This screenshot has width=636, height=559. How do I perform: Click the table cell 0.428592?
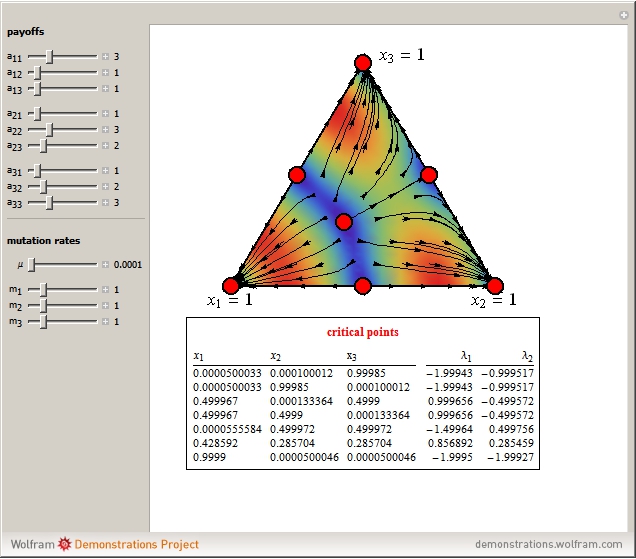[x=215, y=443]
